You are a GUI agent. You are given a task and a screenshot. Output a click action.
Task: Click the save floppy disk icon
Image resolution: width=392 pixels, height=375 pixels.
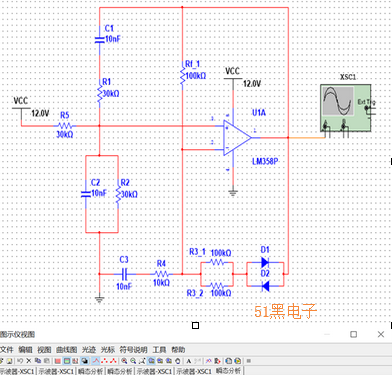(x=9, y=361)
